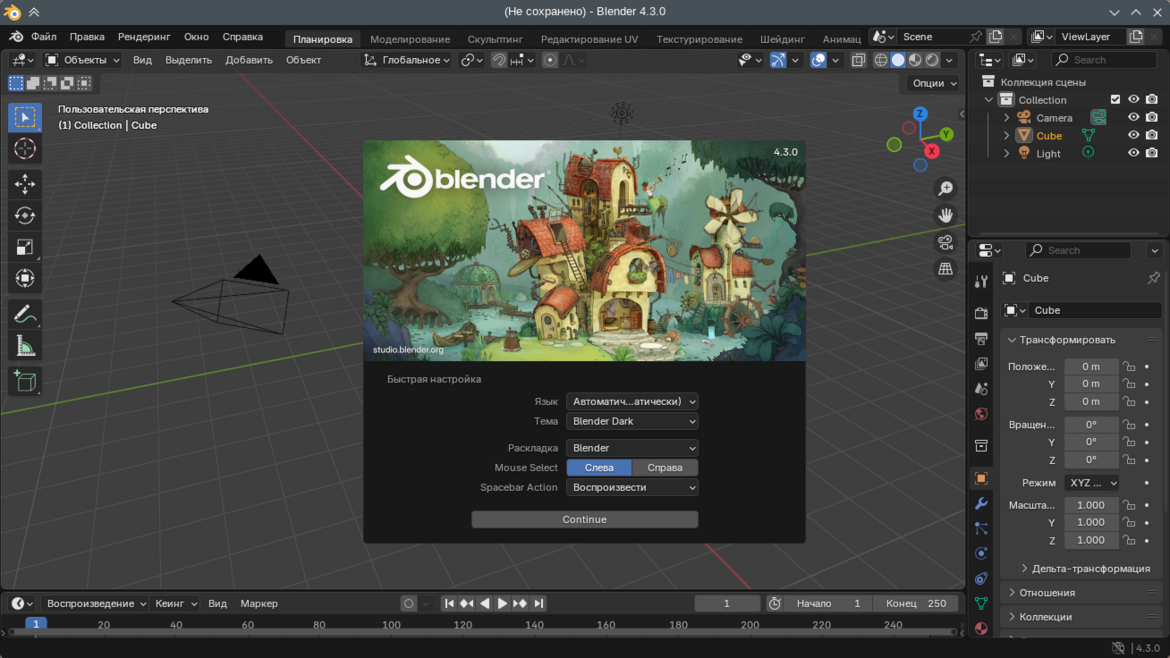Select the Transform tool
Viewport: 1170px width, 658px height.
pyautogui.click(x=25, y=278)
